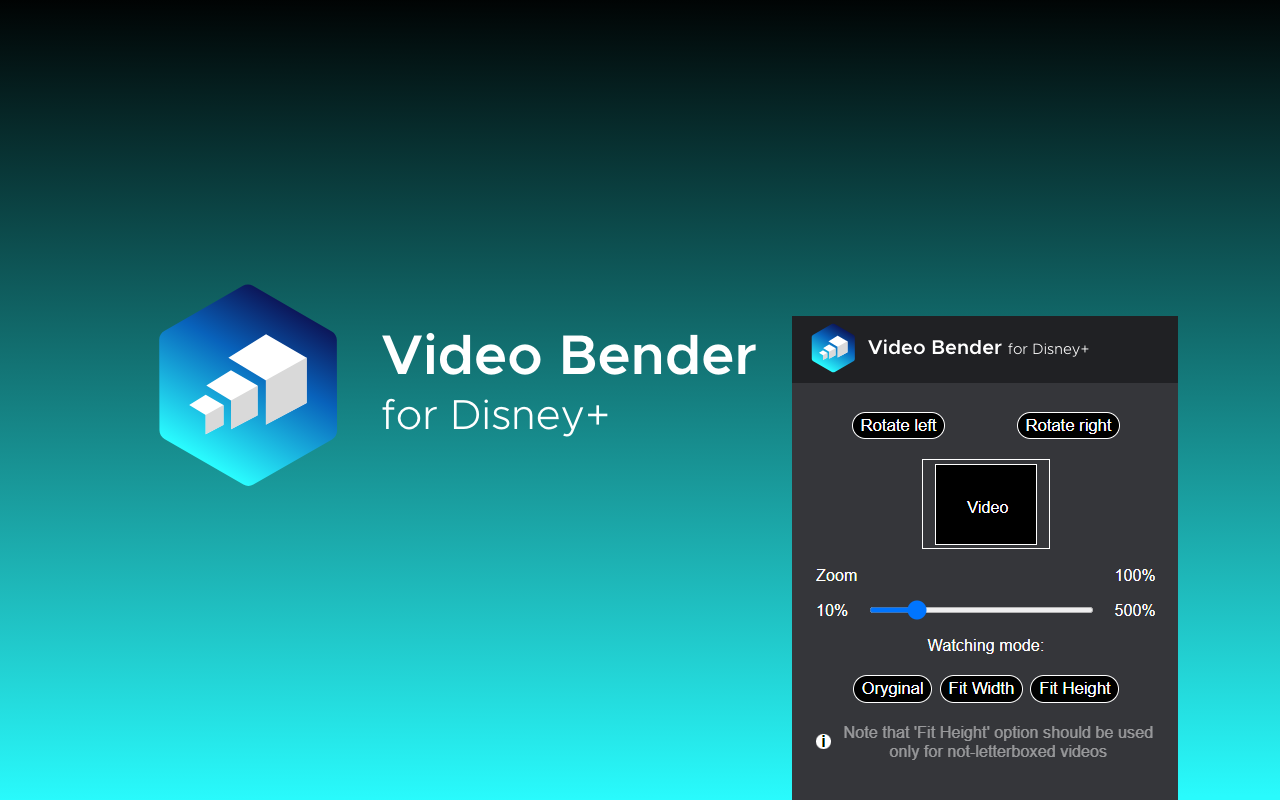This screenshot has height=800, width=1280.
Task: Click the info icon beside the Fit Height note
Action: 823,741
